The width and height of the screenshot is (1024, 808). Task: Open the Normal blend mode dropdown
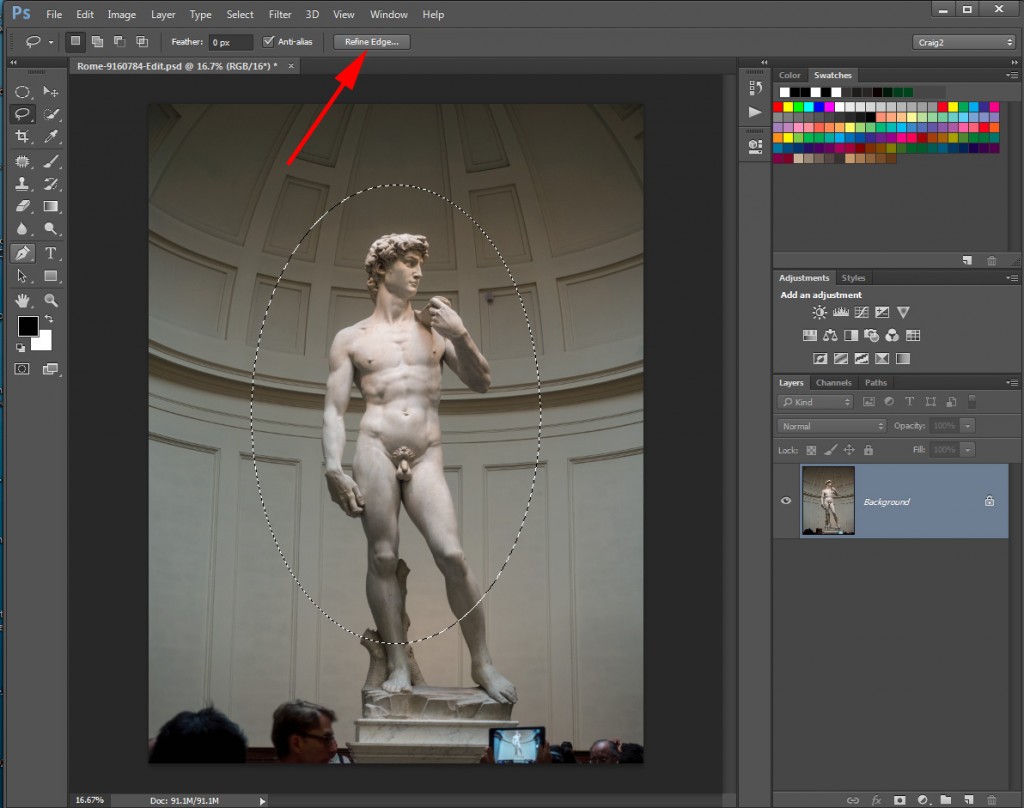coord(831,426)
